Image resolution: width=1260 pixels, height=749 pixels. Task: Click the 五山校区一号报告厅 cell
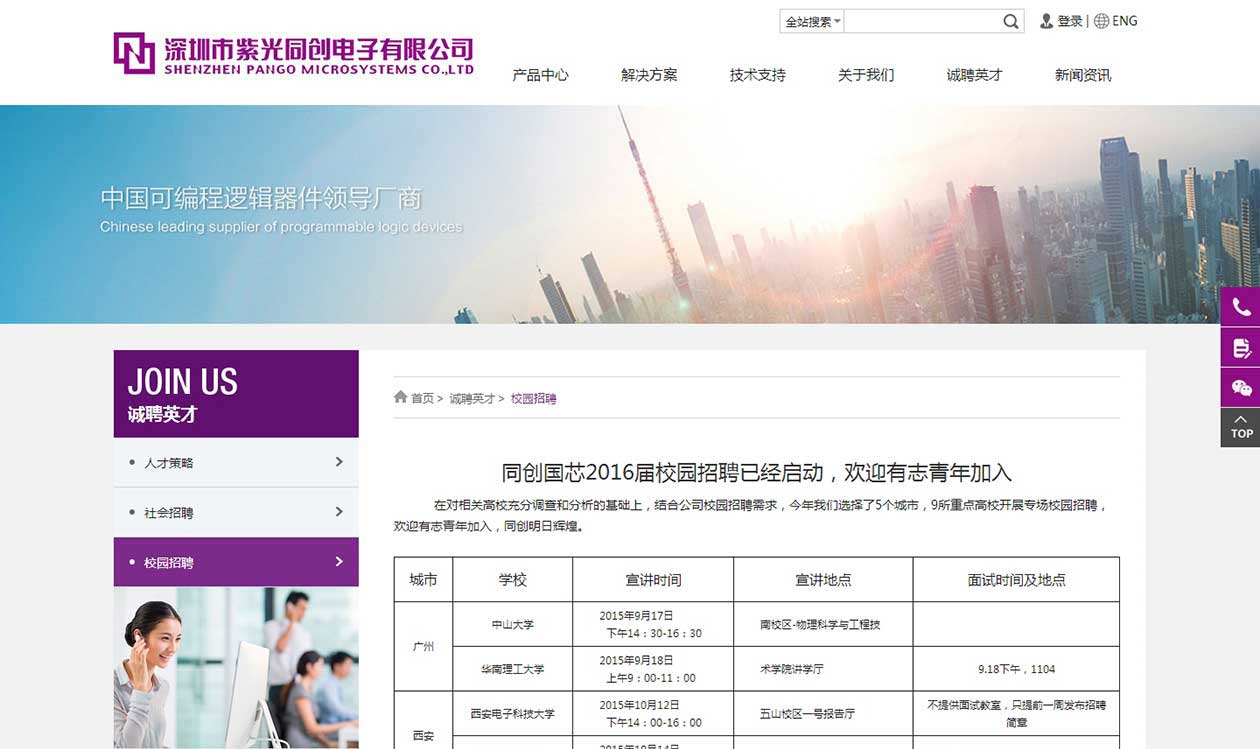pyautogui.click(x=823, y=714)
